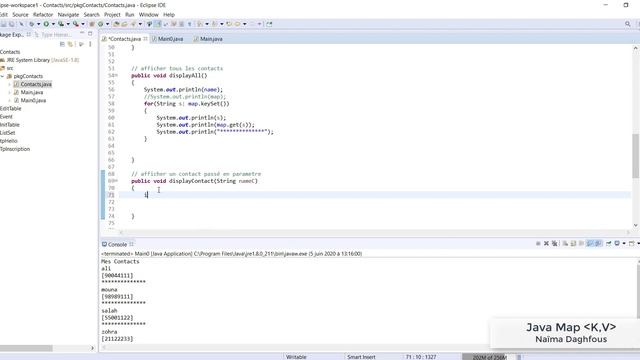Click the Clear Console icon

tap(565, 244)
